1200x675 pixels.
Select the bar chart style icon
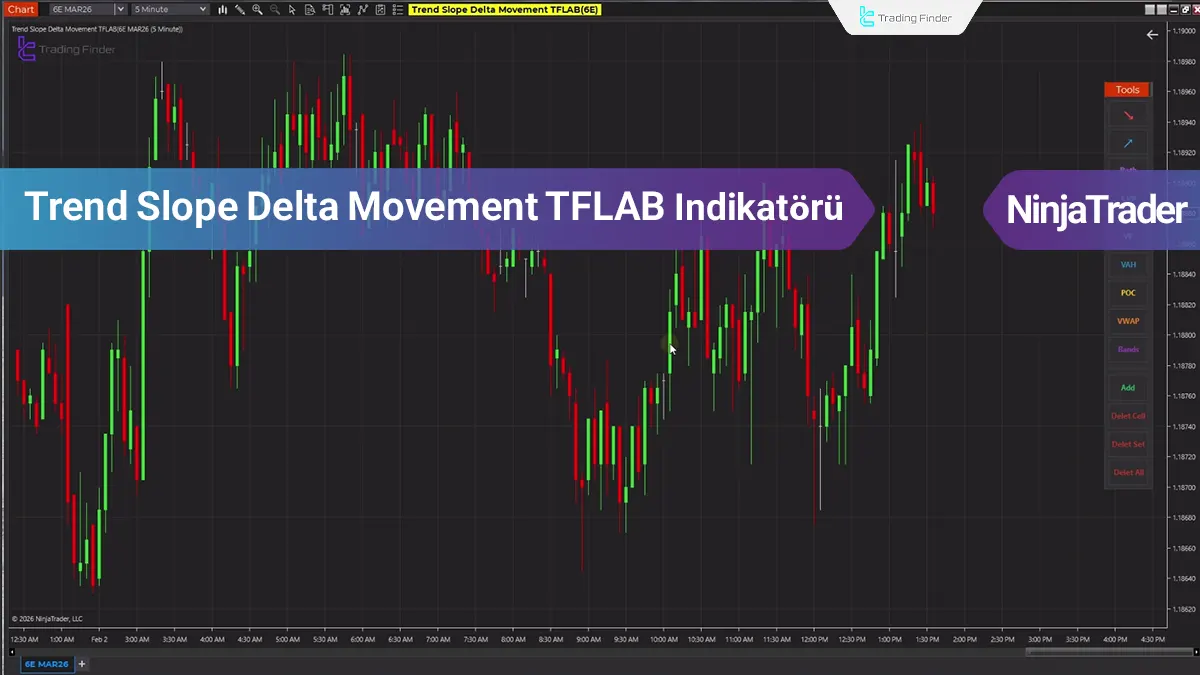point(222,10)
